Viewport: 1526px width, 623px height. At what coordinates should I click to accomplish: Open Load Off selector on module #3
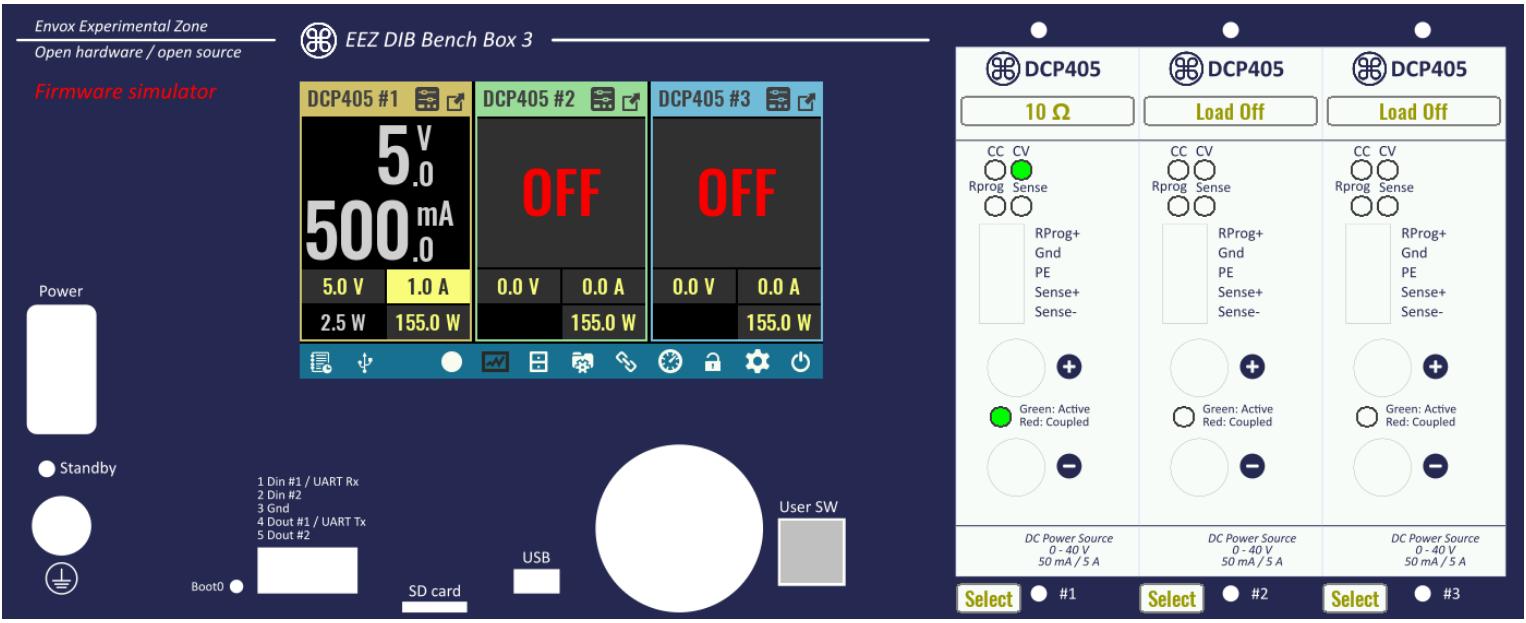click(1414, 111)
